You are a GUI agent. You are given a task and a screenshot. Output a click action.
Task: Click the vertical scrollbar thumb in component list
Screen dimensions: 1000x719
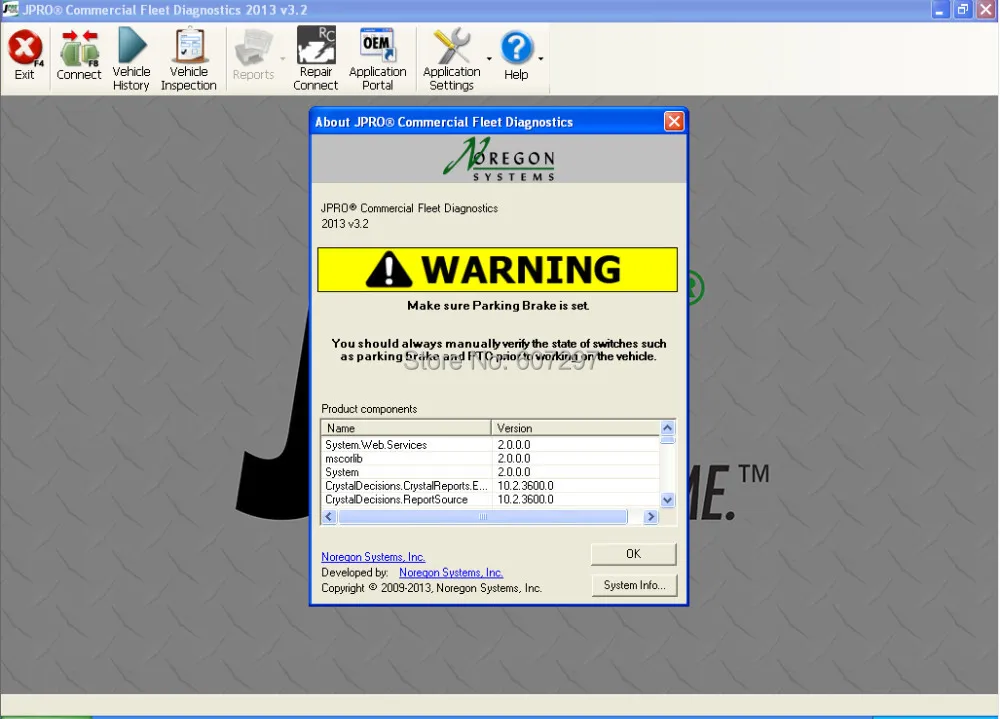[x=668, y=440]
